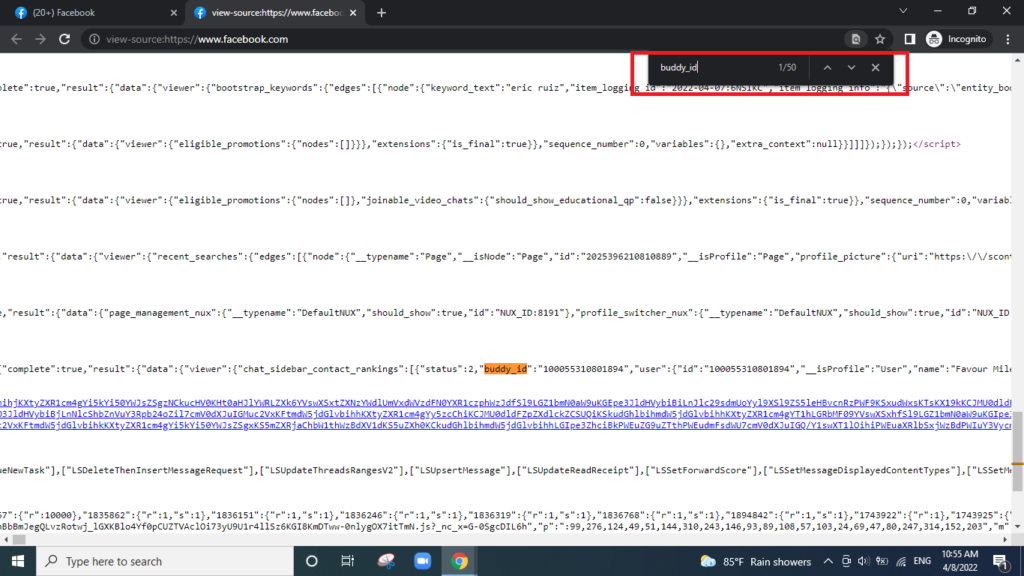Image resolution: width=1024 pixels, height=576 pixels.
Task: Click the find bar text field
Action: [x=710, y=67]
